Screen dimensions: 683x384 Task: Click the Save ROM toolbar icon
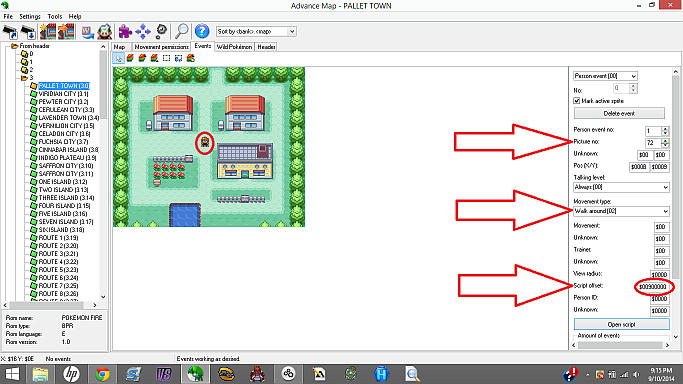[x=28, y=31]
